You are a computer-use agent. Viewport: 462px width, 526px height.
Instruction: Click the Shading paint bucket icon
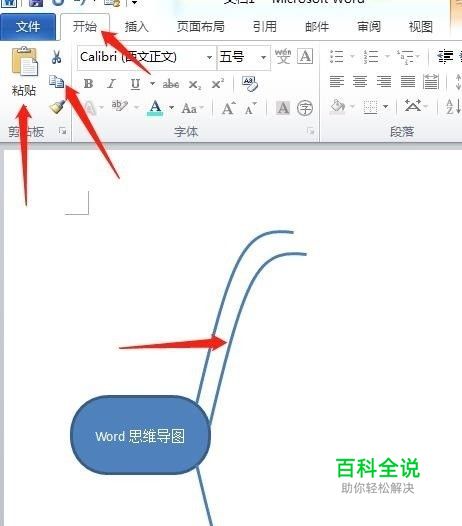click(338, 107)
